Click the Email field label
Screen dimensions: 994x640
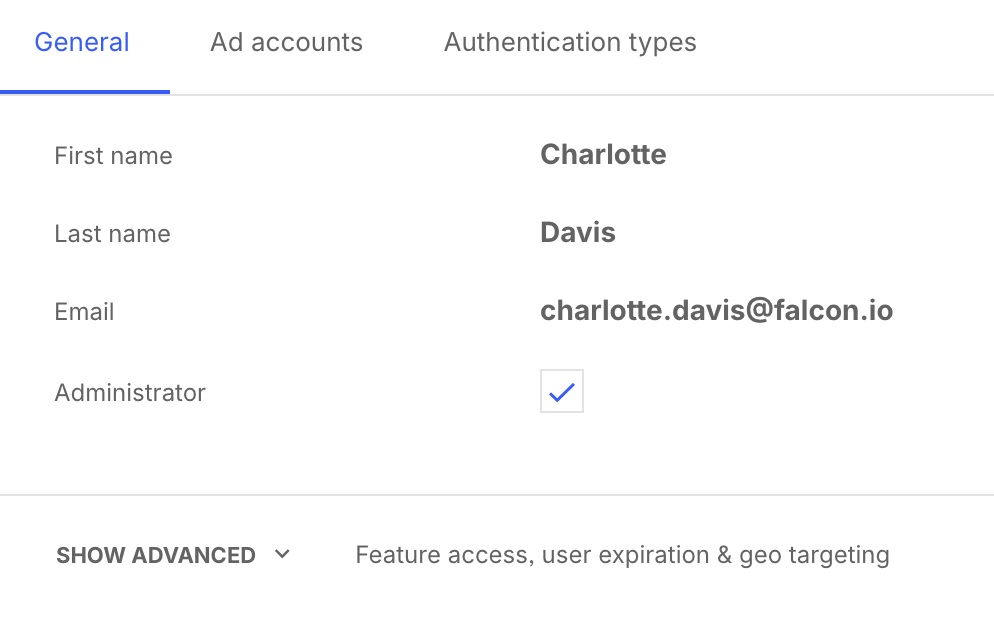[x=84, y=312]
